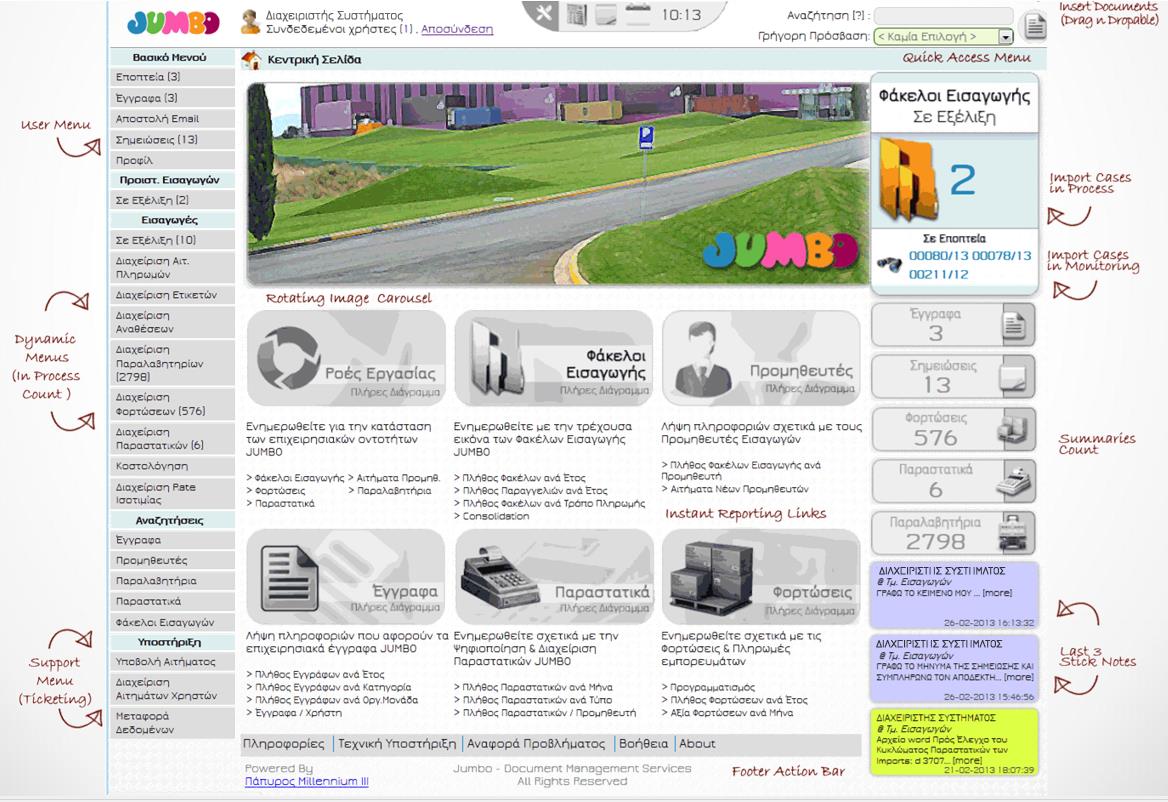This screenshot has height=802, width=1168.
Task: Click the JUMBO logo in the header
Action: [173, 22]
